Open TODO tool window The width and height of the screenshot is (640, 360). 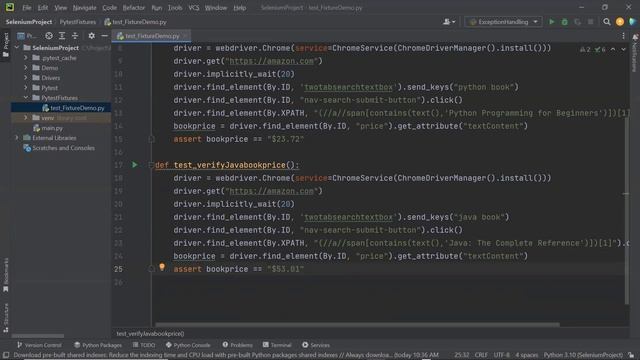point(144,345)
